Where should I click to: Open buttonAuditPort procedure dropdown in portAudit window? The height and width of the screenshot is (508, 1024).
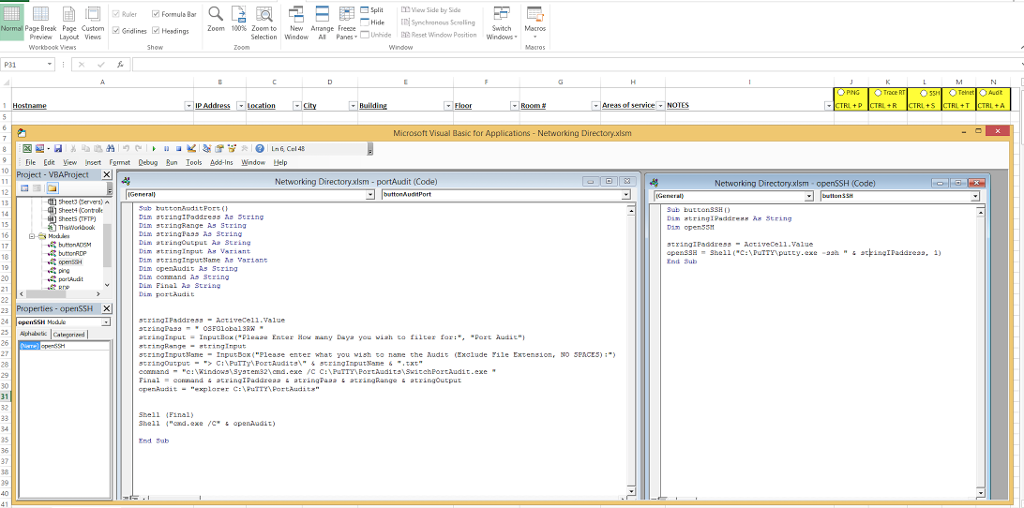point(626,195)
